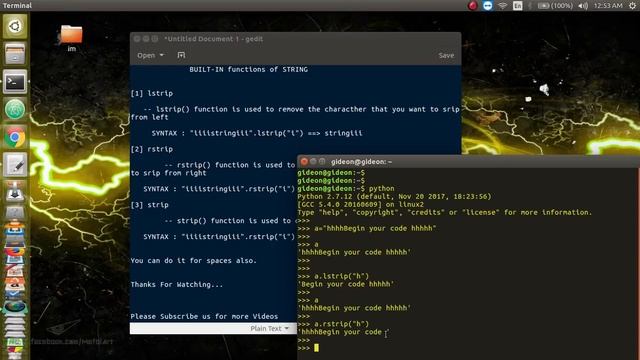Image resolution: width=640 pixels, height=360 pixels.
Task: Open the Files manager in the dock
Action: (x=15, y=54)
